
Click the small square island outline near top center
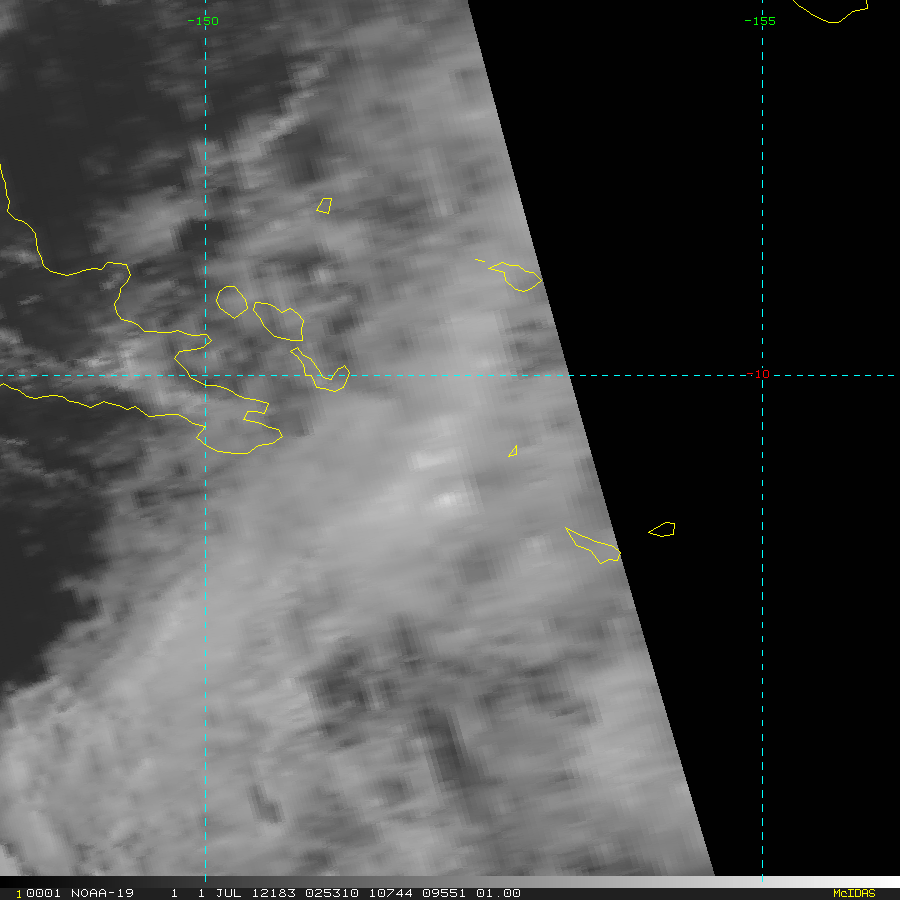324,205
